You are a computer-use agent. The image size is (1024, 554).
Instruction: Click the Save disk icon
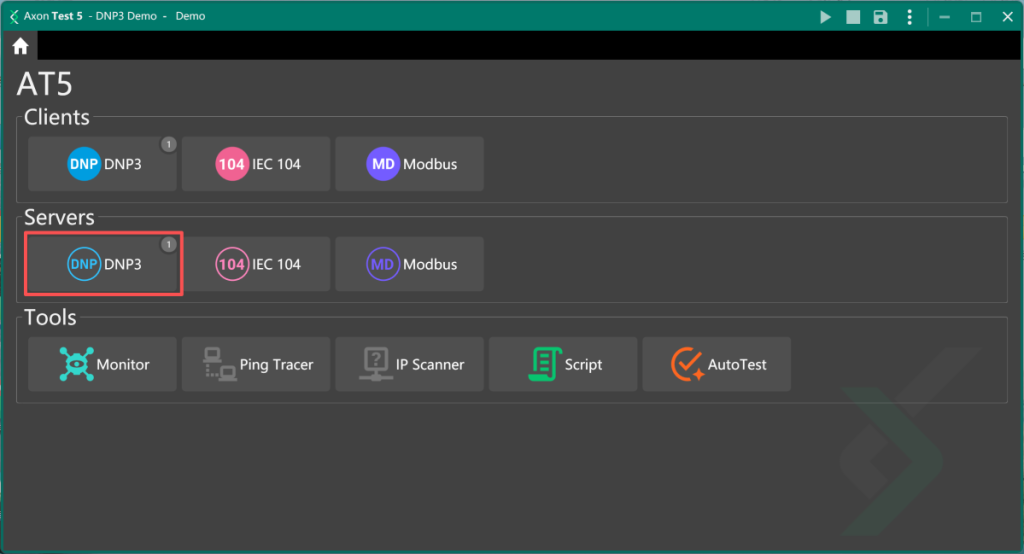pos(880,17)
